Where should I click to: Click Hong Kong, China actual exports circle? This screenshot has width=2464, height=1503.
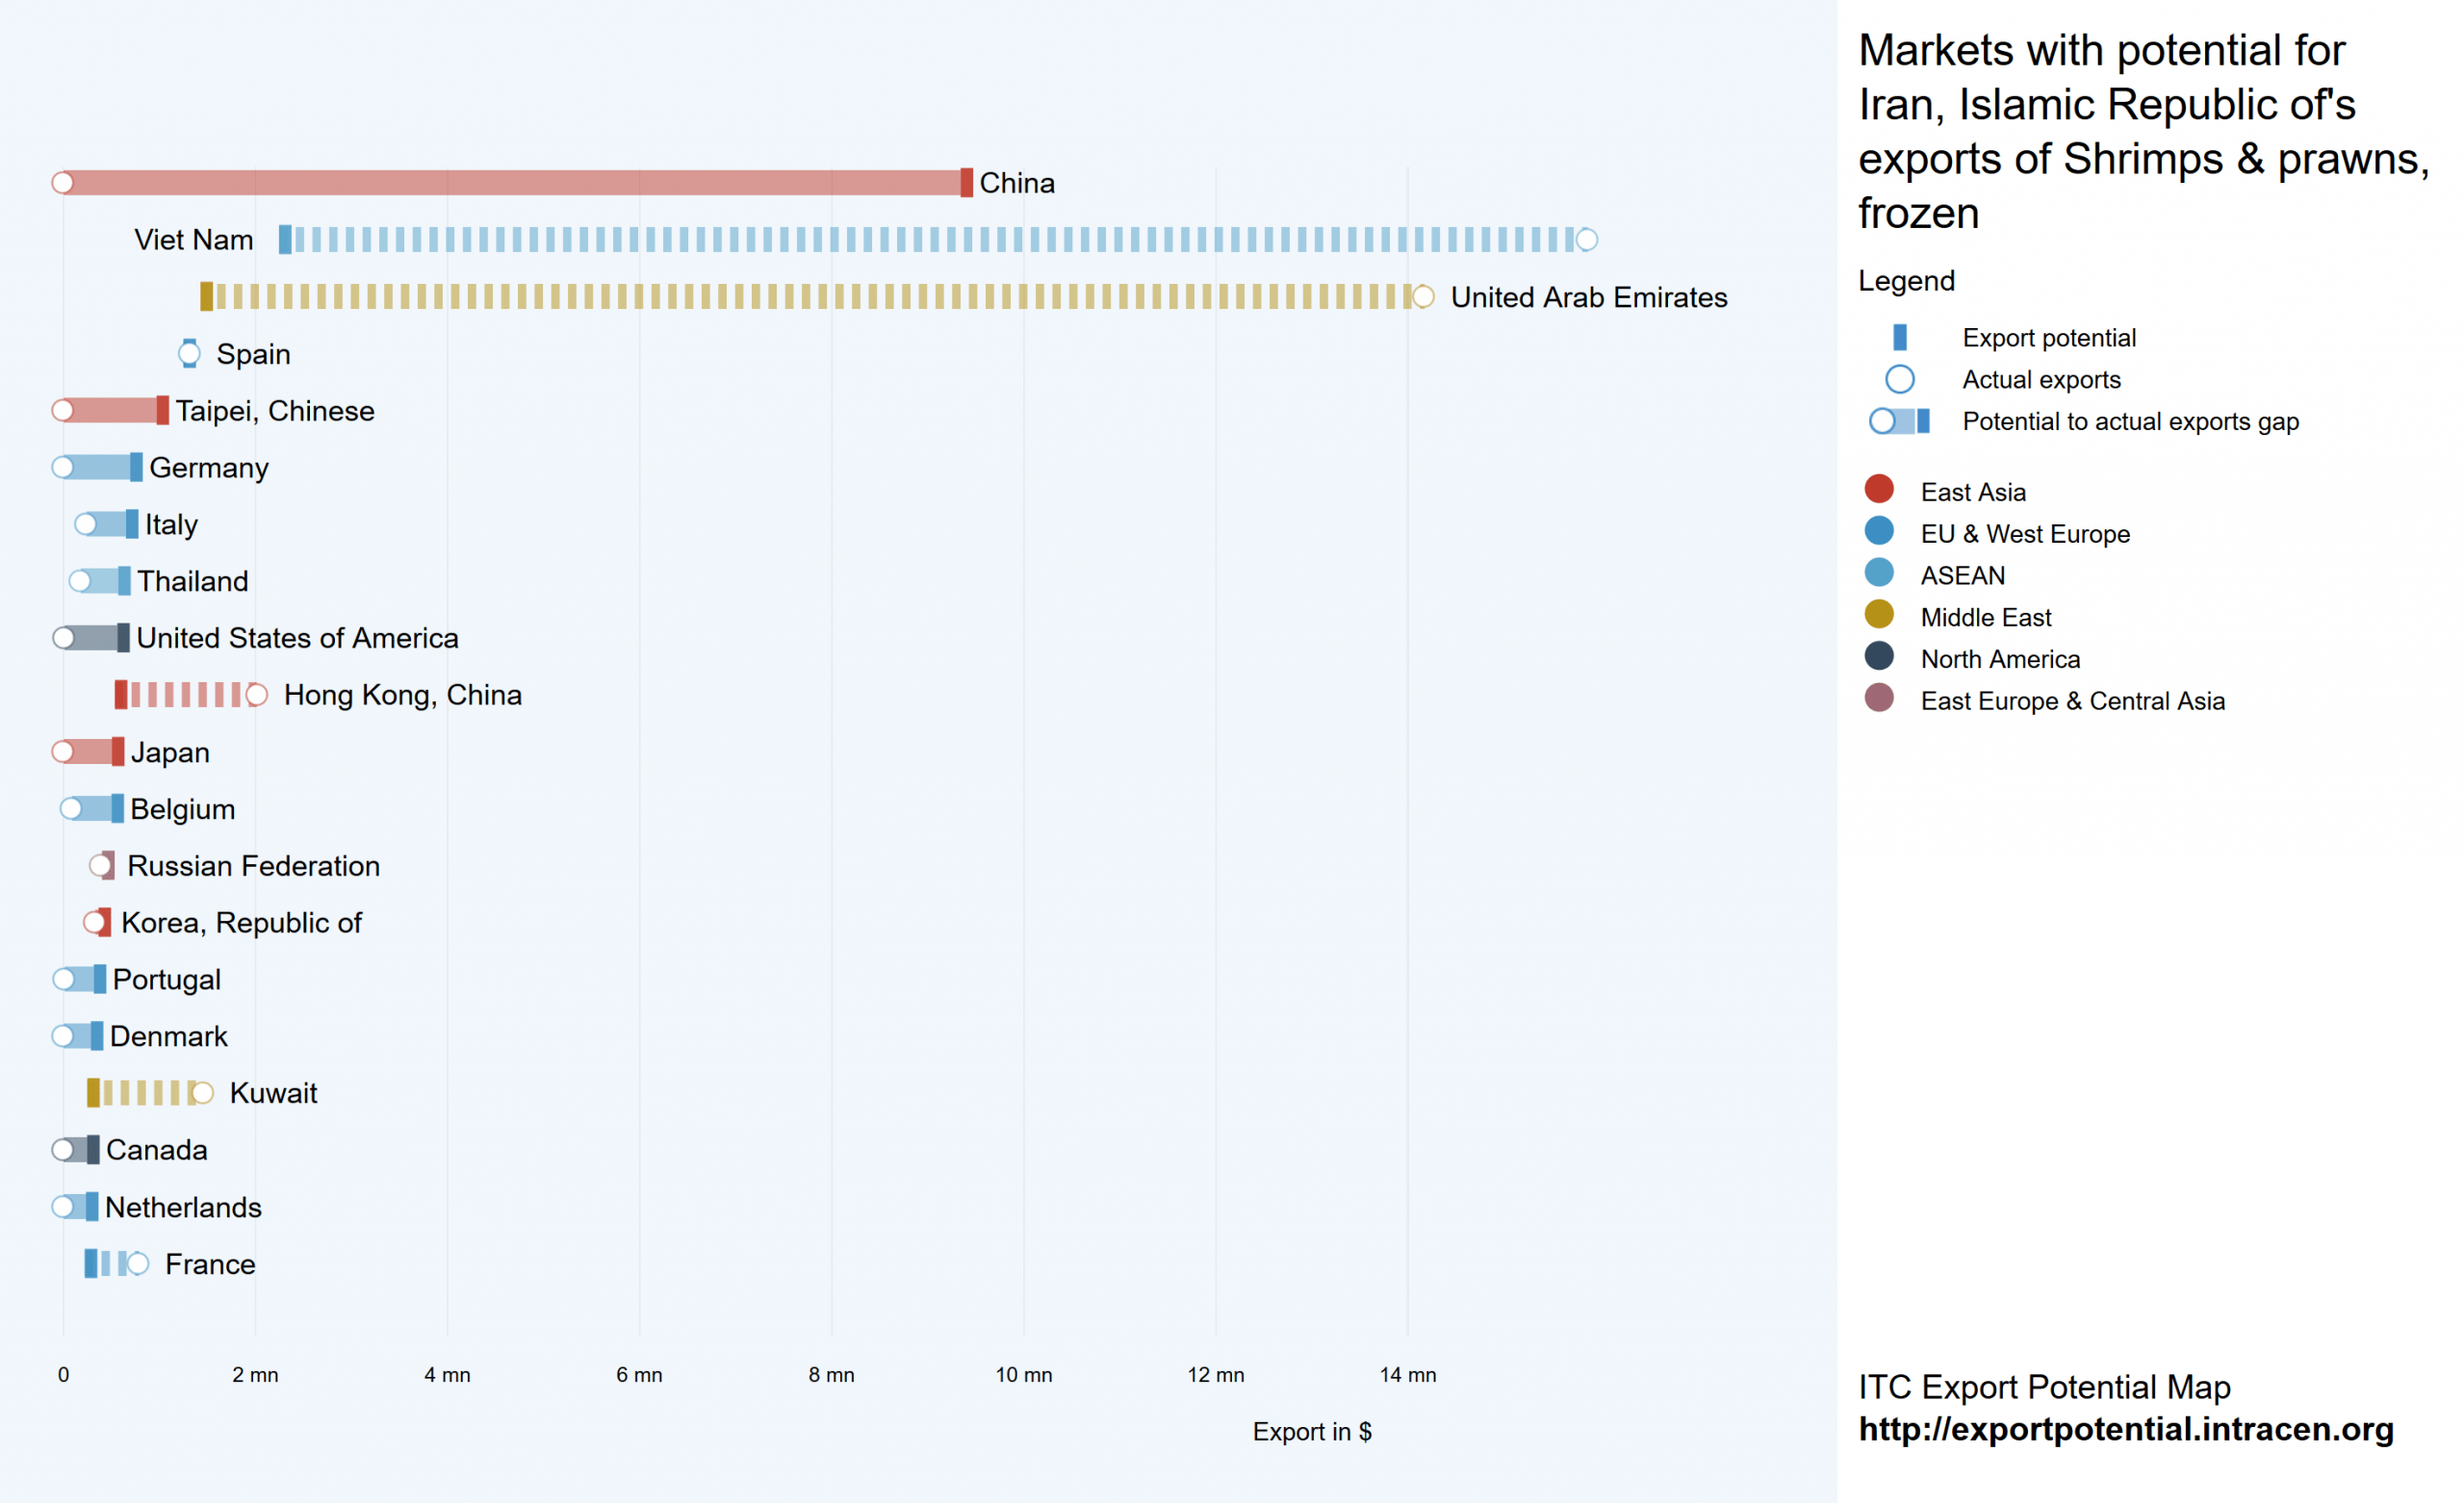pyautogui.click(x=256, y=695)
